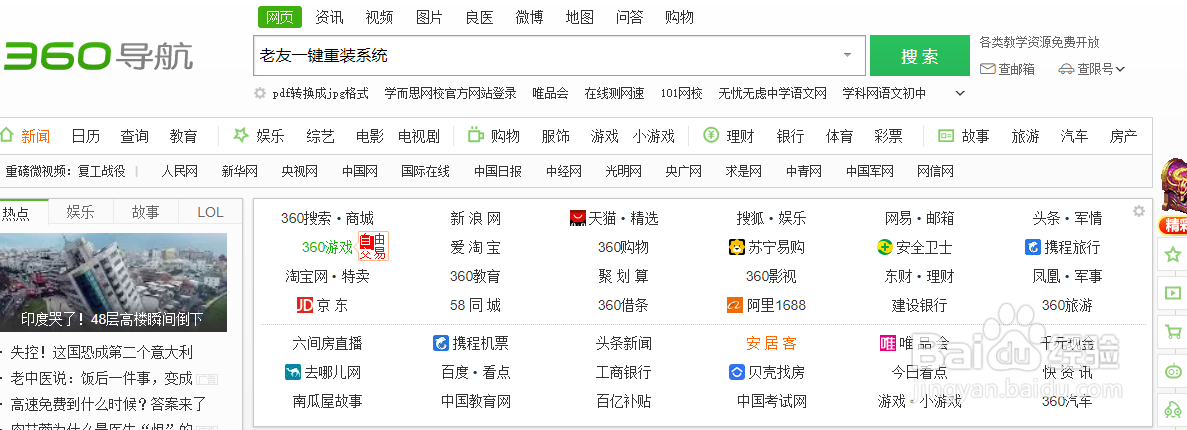Open the 各类教学资源免费开放 notice
This screenshot has width=1187, height=430.
pos(1039,42)
